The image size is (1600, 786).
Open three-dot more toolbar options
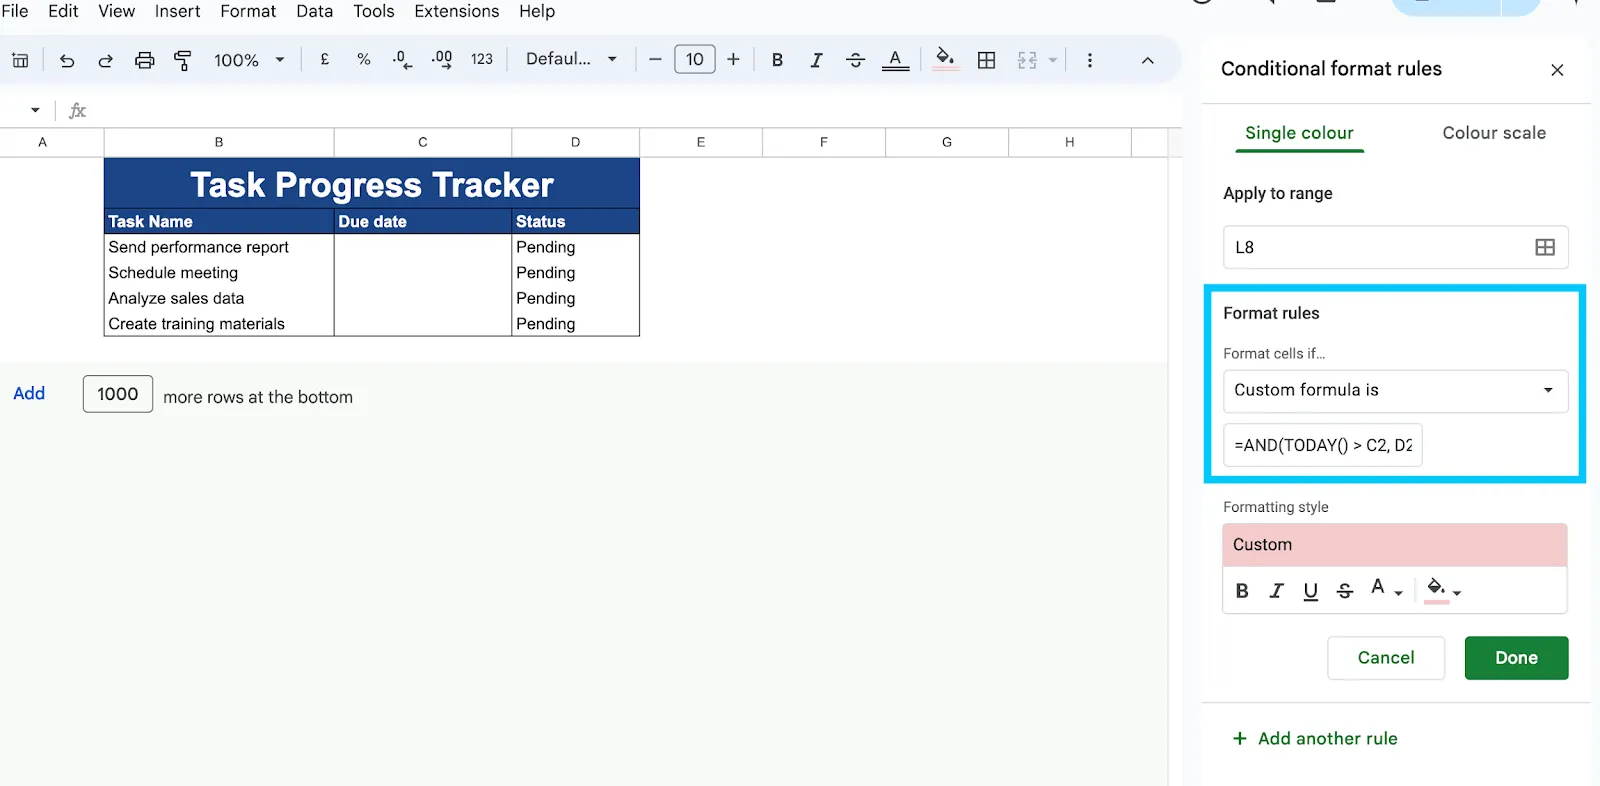coord(1090,60)
